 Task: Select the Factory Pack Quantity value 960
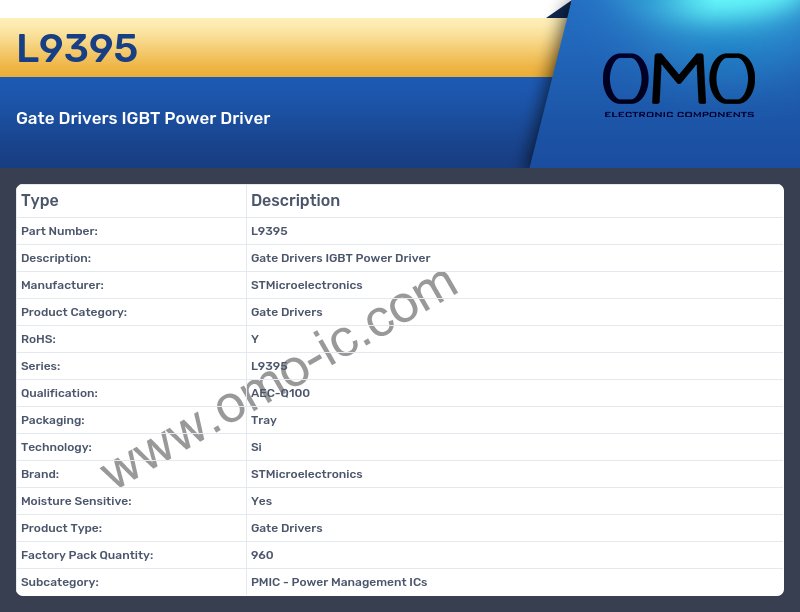click(x=262, y=555)
